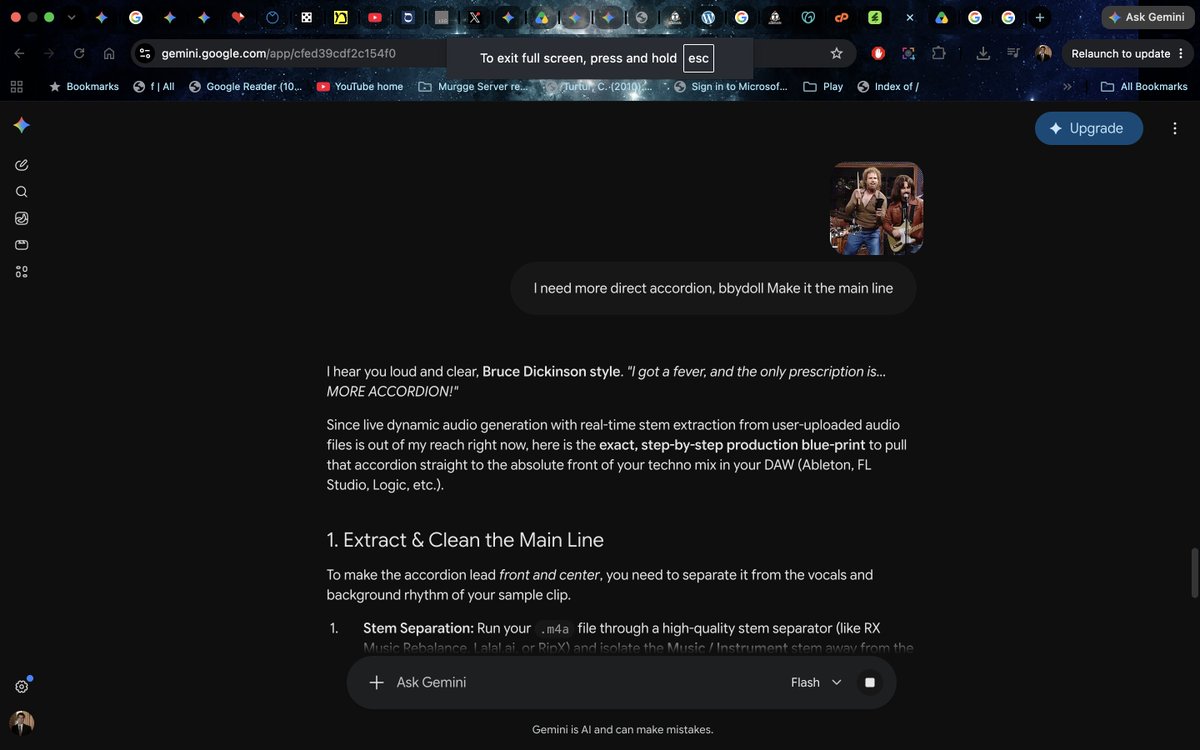Click the plus icon to add files
Image resolution: width=1200 pixels, height=750 pixels.
click(x=376, y=682)
